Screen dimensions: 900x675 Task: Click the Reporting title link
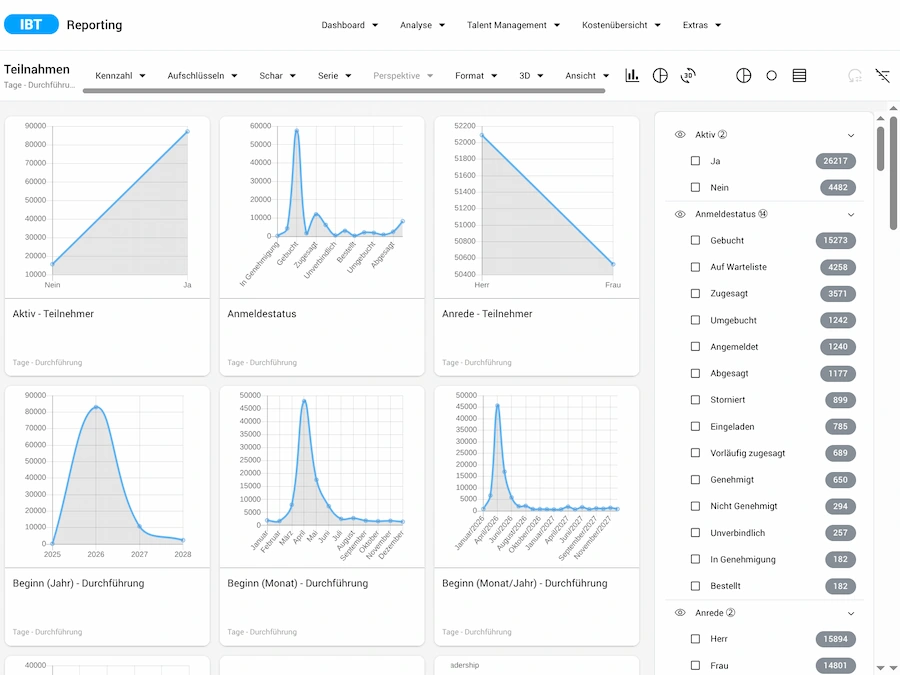click(94, 25)
